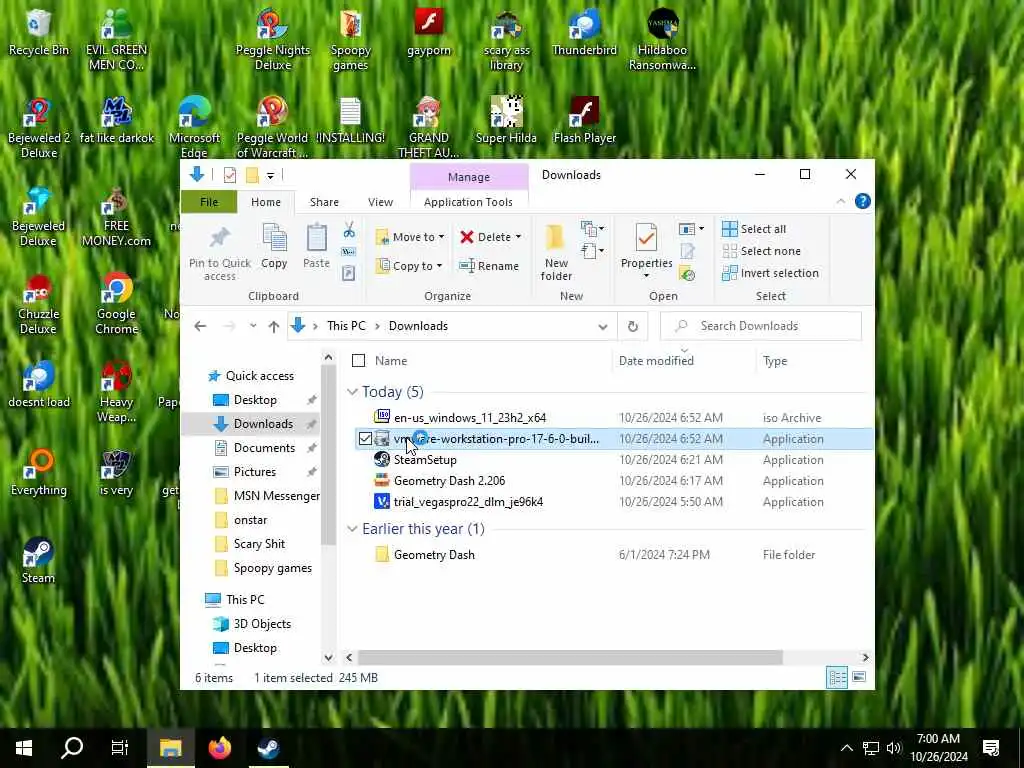This screenshot has height=768, width=1024.
Task: Expand the Delete dropdown arrow
Action: click(519, 237)
